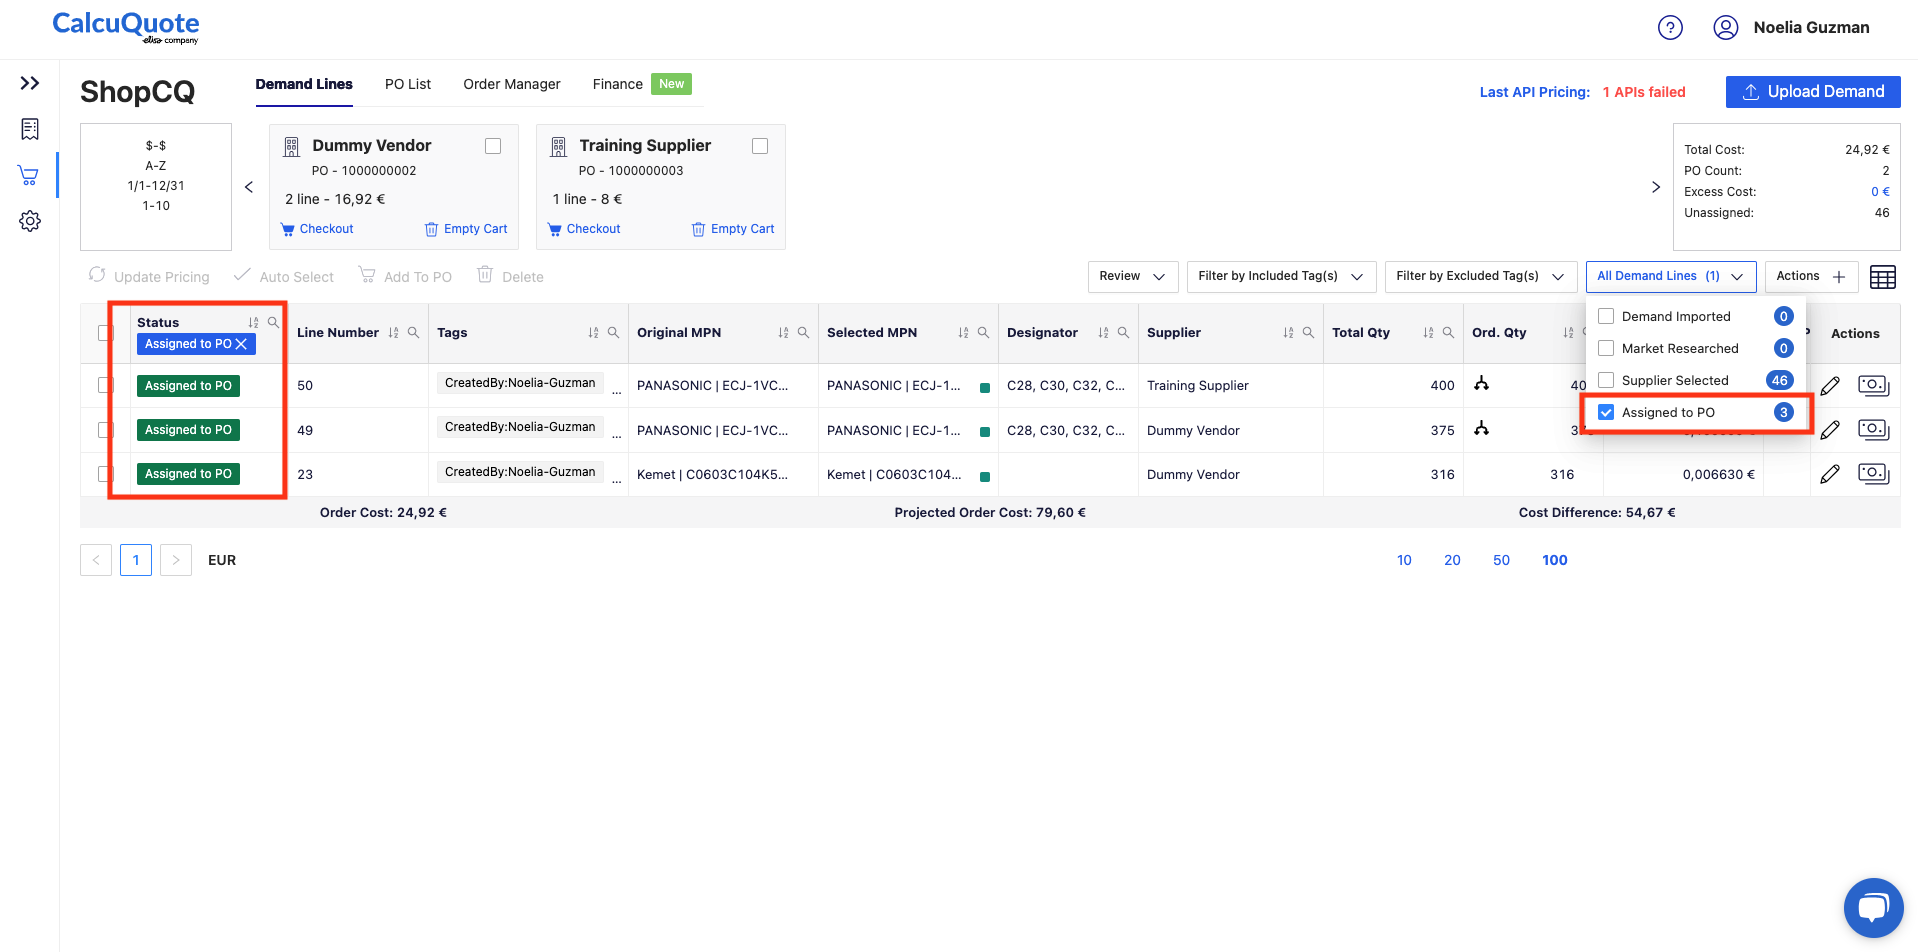Checkout the Dummy Vendor cart
The height and width of the screenshot is (952, 1918).
(x=317, y=229)
